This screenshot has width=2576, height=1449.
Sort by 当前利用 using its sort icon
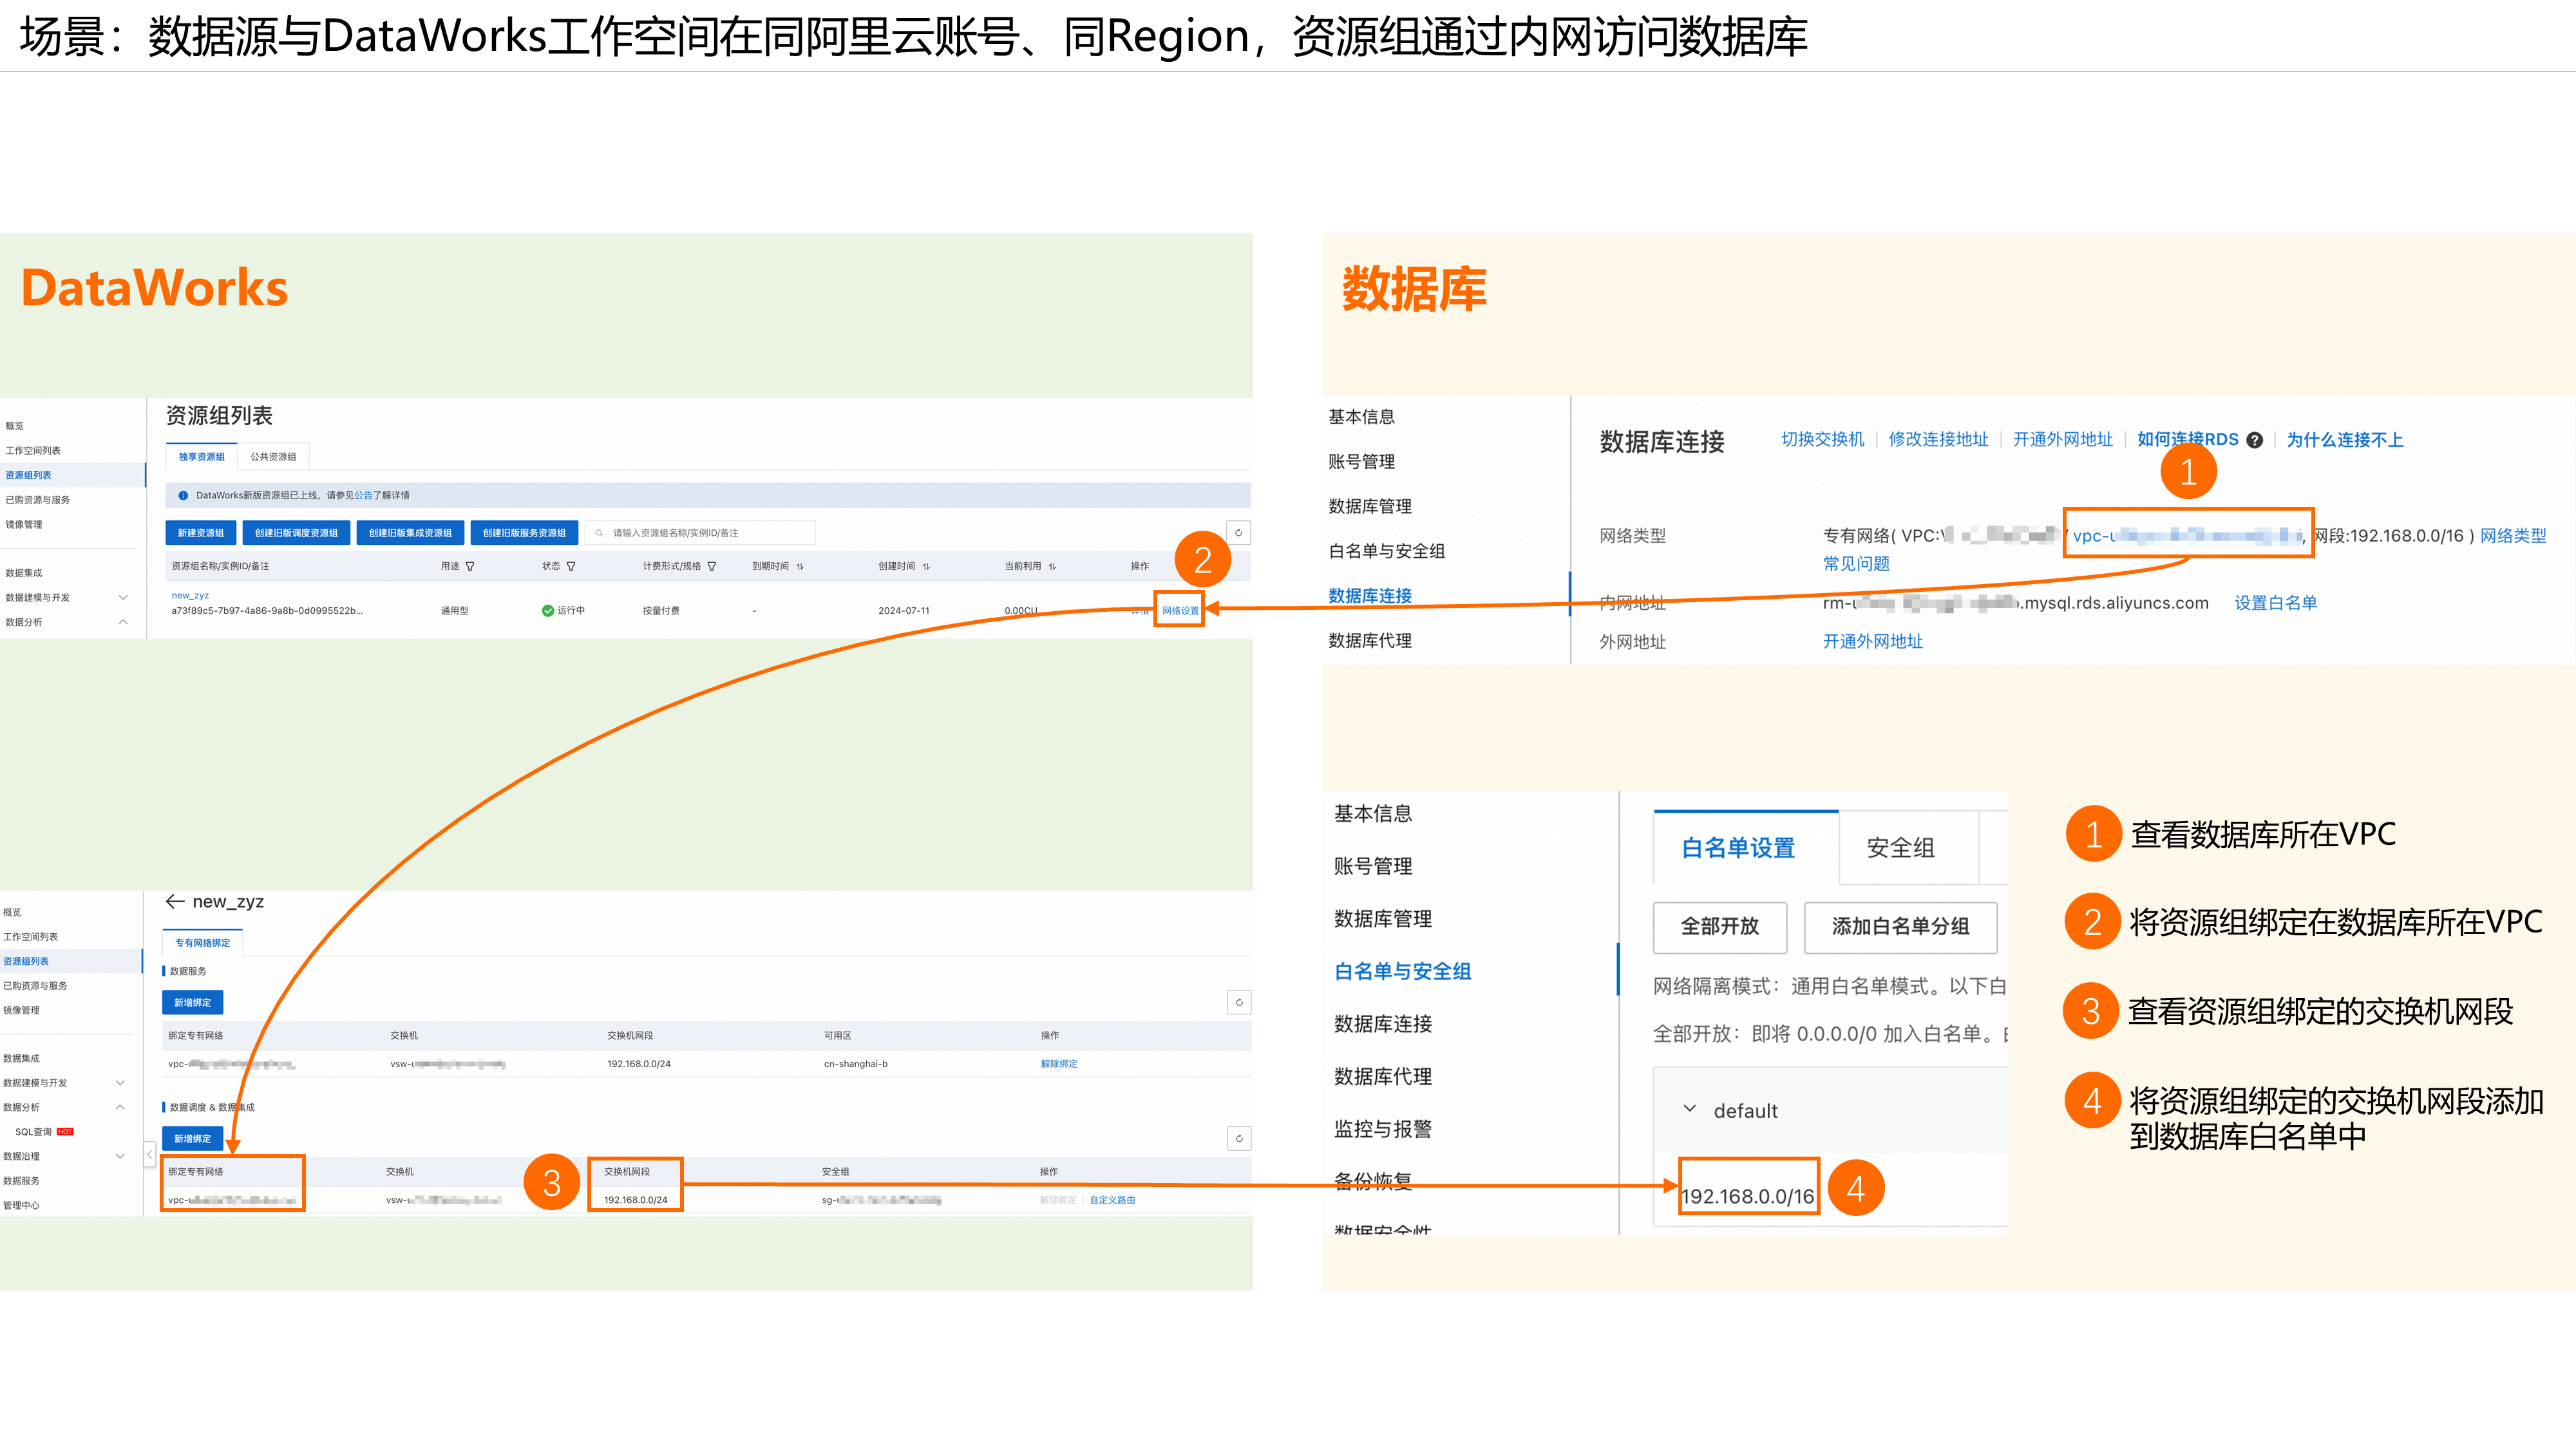(1052, 566)
